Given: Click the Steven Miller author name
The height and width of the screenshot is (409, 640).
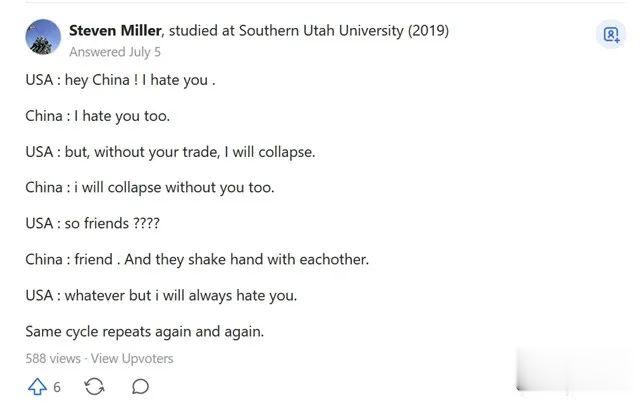Looking at the screenshot, I should (x=115, y=30).
